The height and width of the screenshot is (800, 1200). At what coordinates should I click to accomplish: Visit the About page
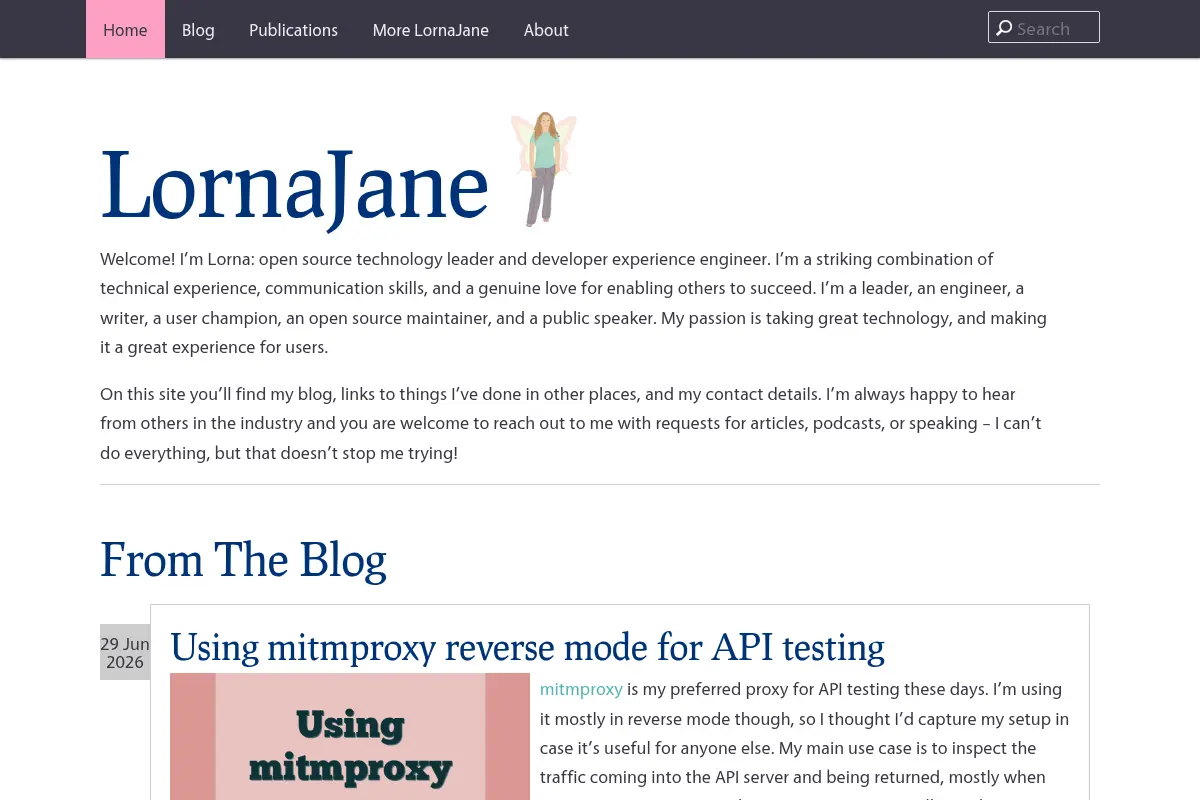tap(546, 30)
